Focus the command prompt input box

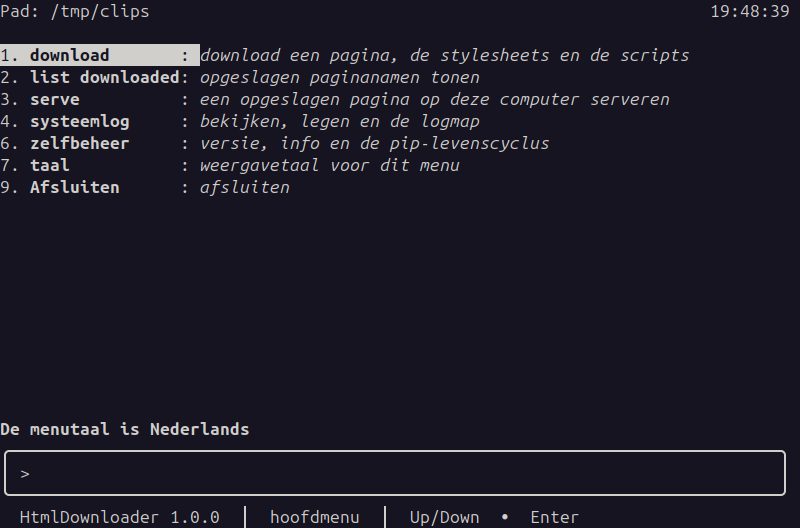(395, 473)
